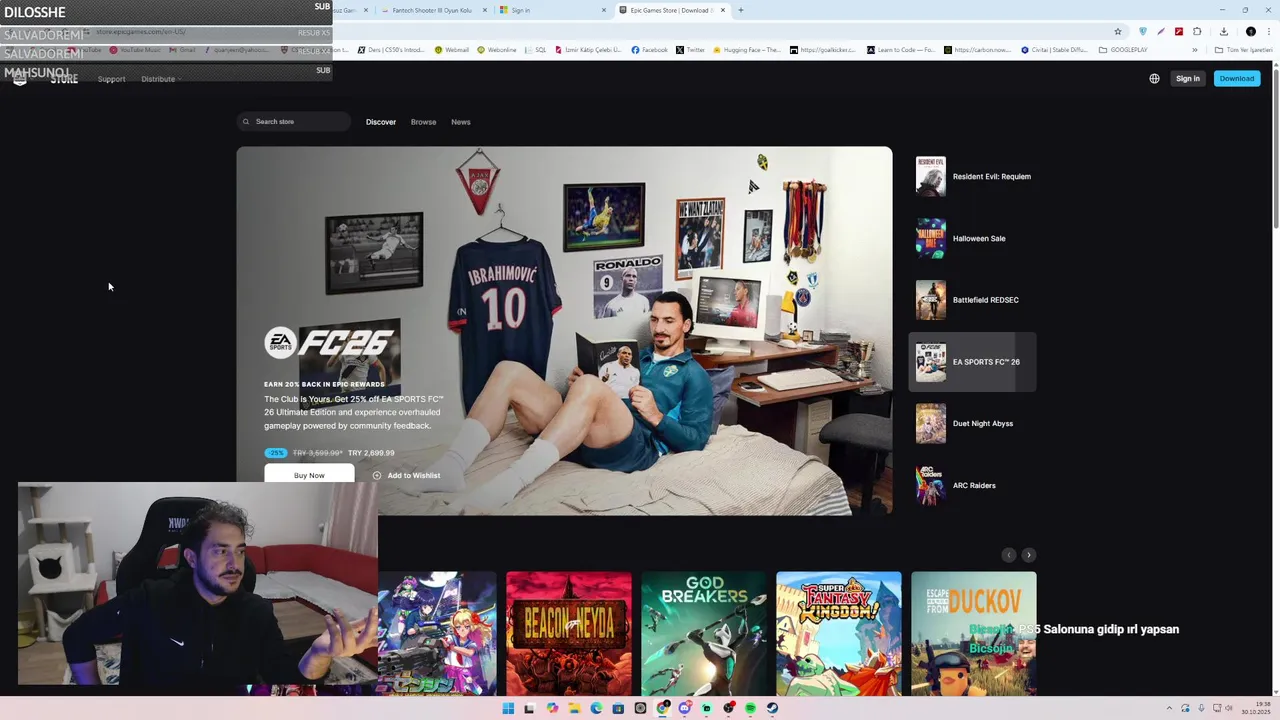Open the Chrome extensions puzzle icon
1280x720 pixels.
pos(1197,31)
